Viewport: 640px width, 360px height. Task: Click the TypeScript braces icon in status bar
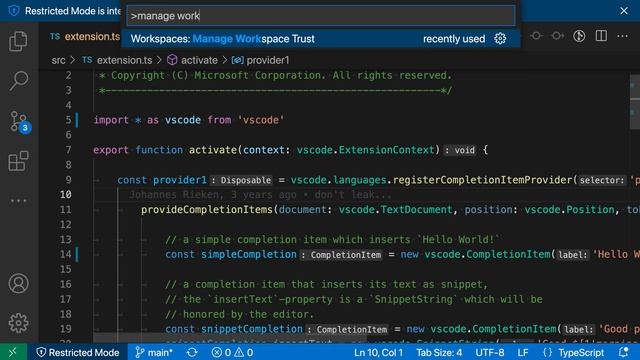click(x=547, y=352)
